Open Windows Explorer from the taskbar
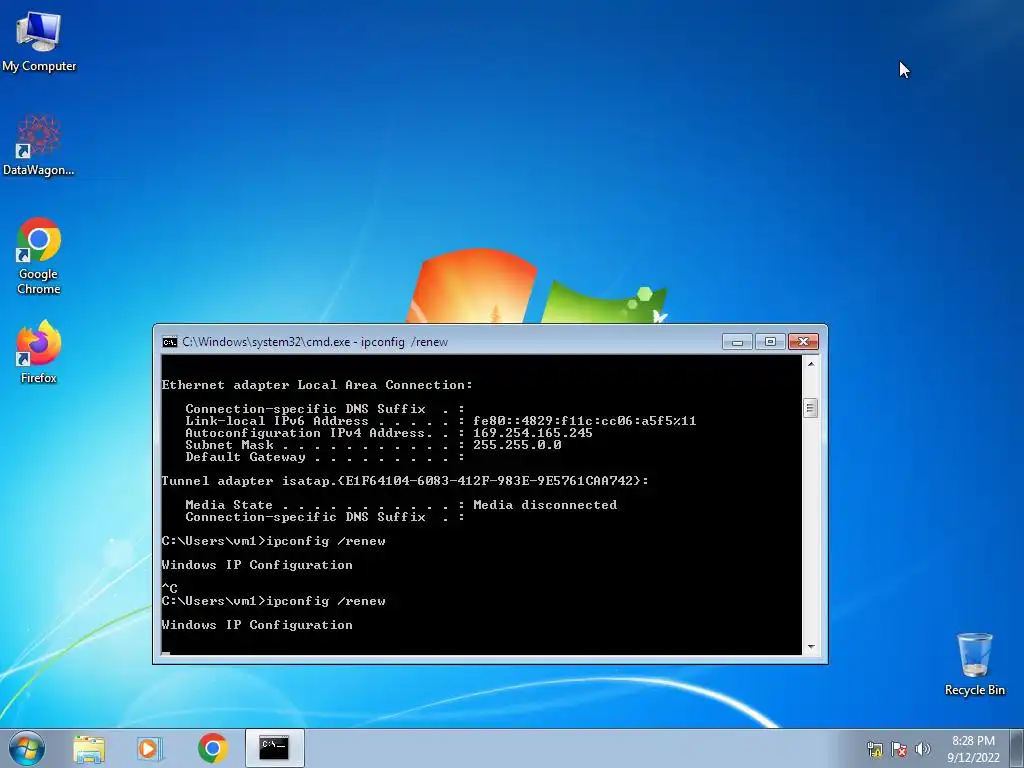This screenshot has height=768, width=1024. 89,748
